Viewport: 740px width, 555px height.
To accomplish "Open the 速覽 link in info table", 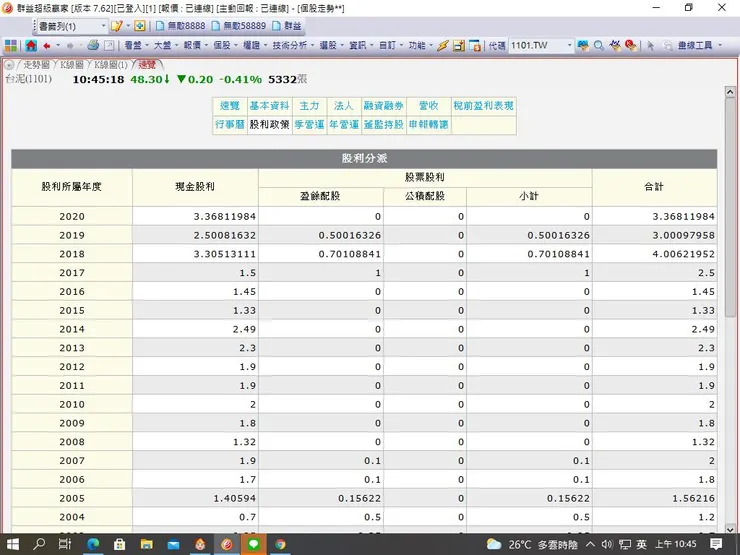I will click(x=230, y=106).
